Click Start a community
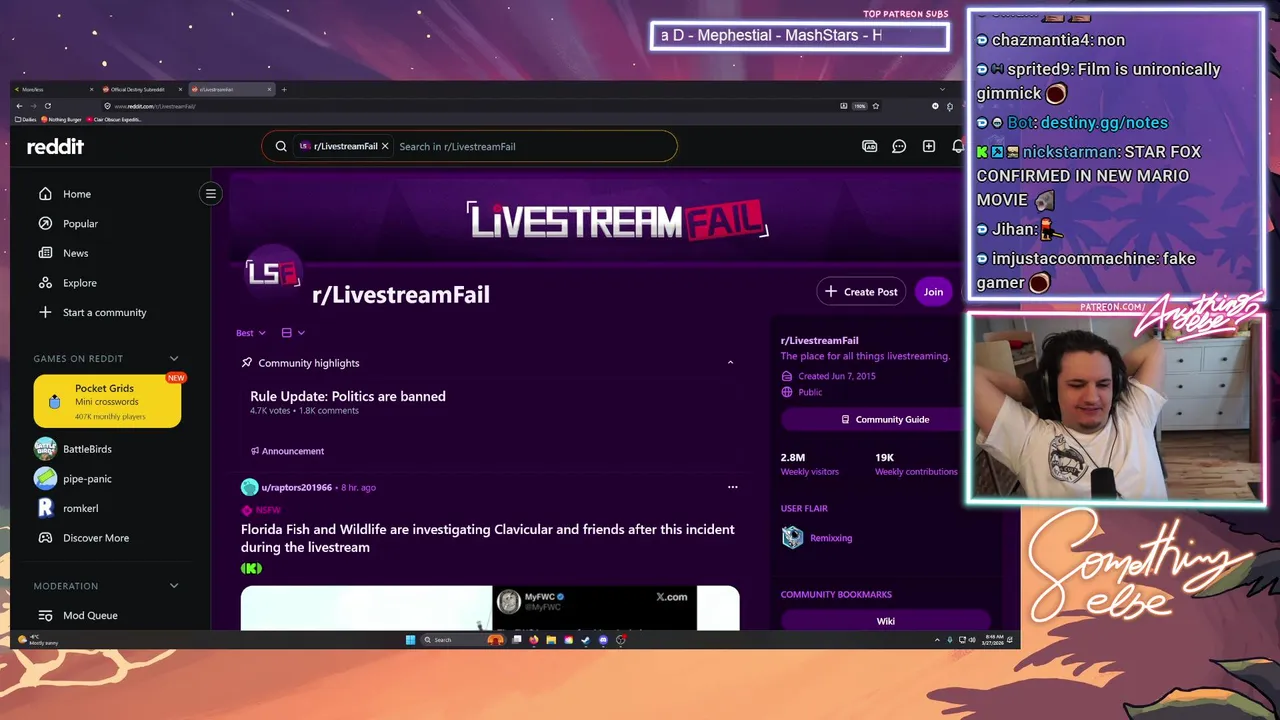 point(105,312)
